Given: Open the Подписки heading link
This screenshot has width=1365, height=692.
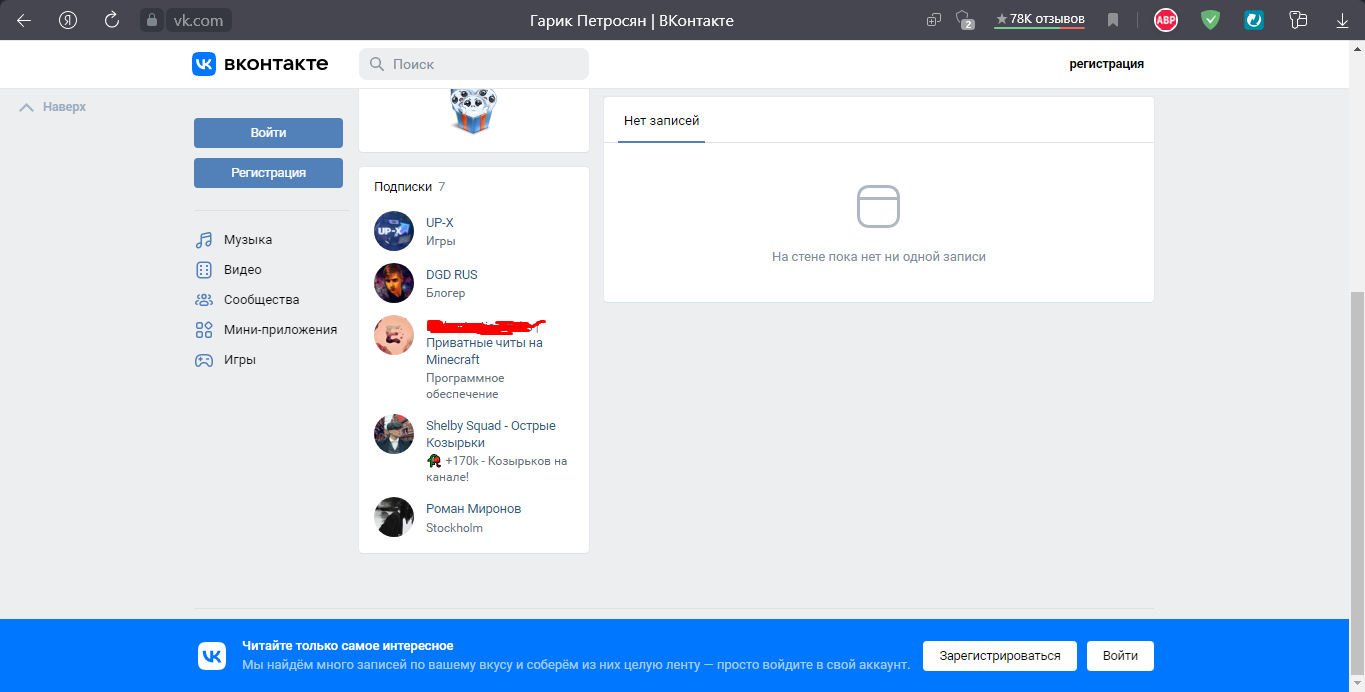Looking at the screenshot, I should (403, 187).
